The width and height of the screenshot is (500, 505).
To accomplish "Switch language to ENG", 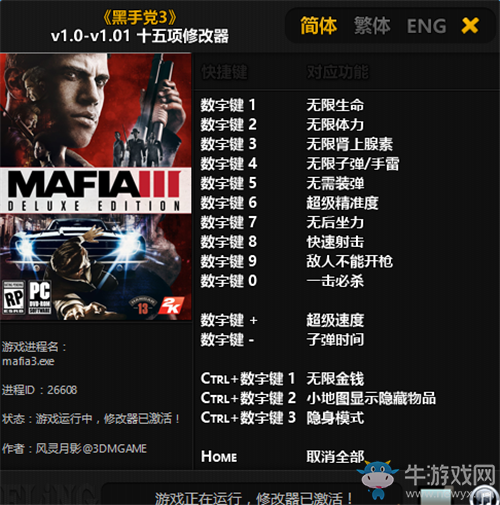I will pyautogui.click(x=426, y=26).
